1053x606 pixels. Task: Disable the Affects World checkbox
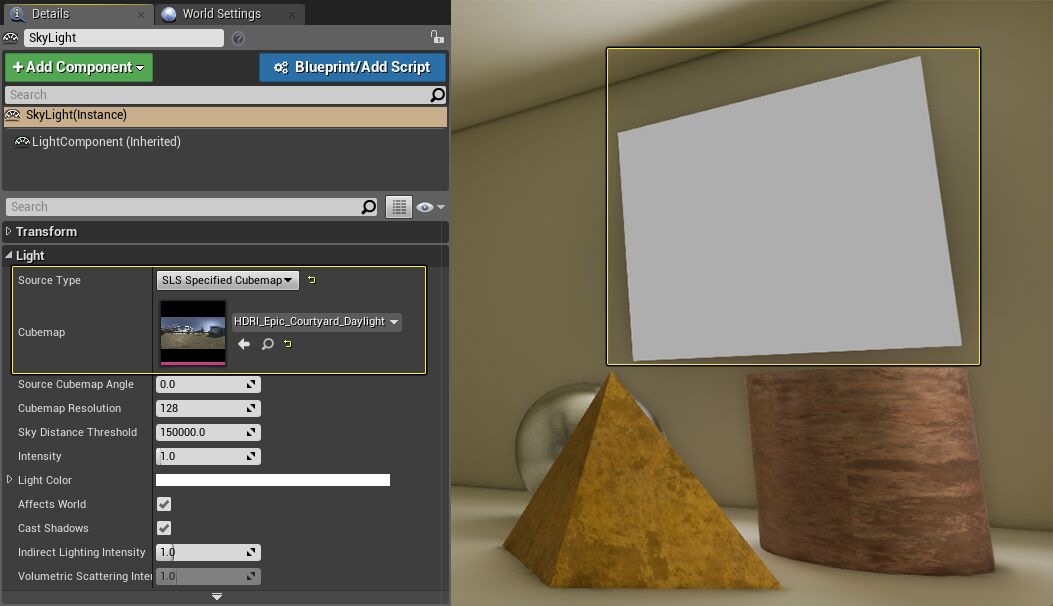pos(164,504)
